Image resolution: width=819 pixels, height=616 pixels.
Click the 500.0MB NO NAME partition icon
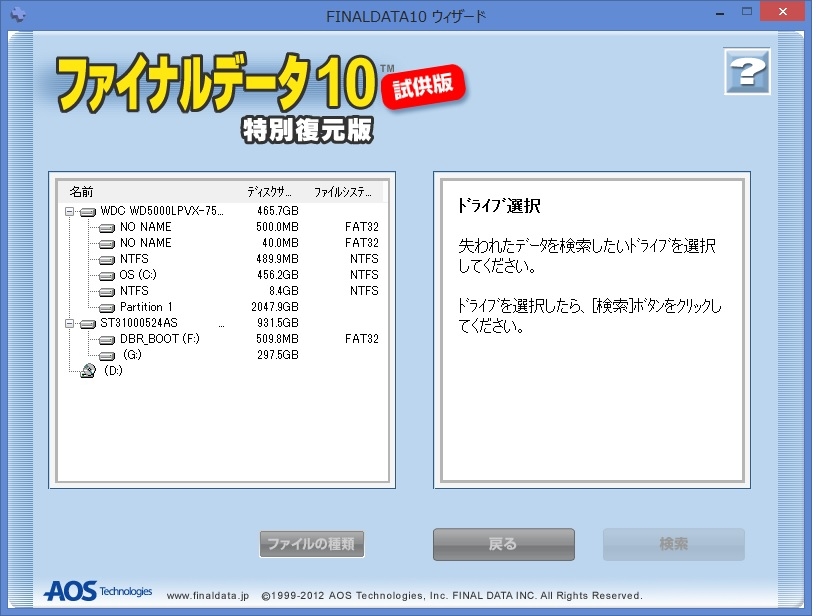107,228
